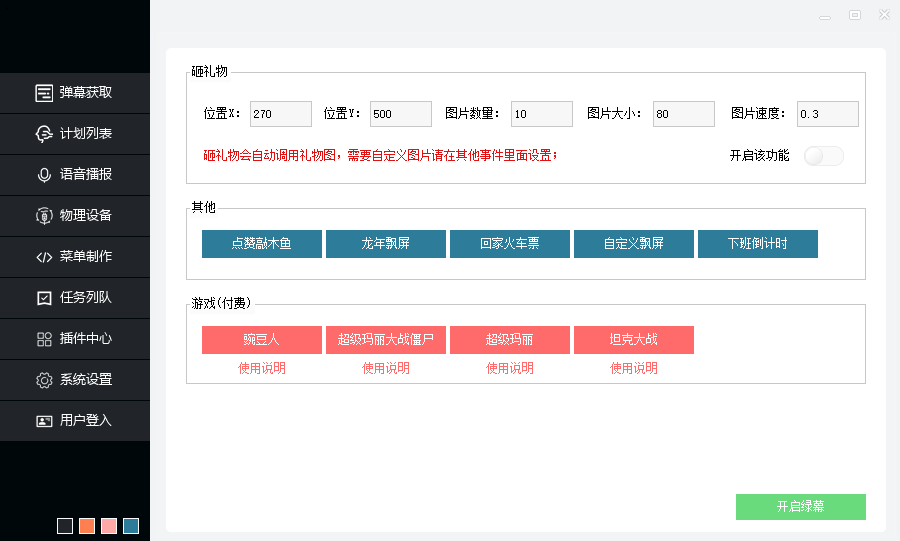Screen dimensions: 900x541
Task: Open 使用说明 link under 超级玛丽
Action: click(x=510, y=368)
